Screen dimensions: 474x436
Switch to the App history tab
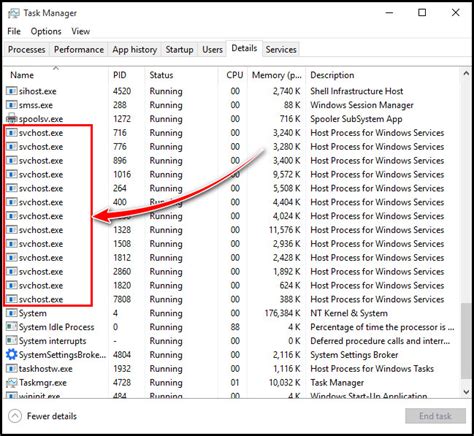tap(135, 50)
